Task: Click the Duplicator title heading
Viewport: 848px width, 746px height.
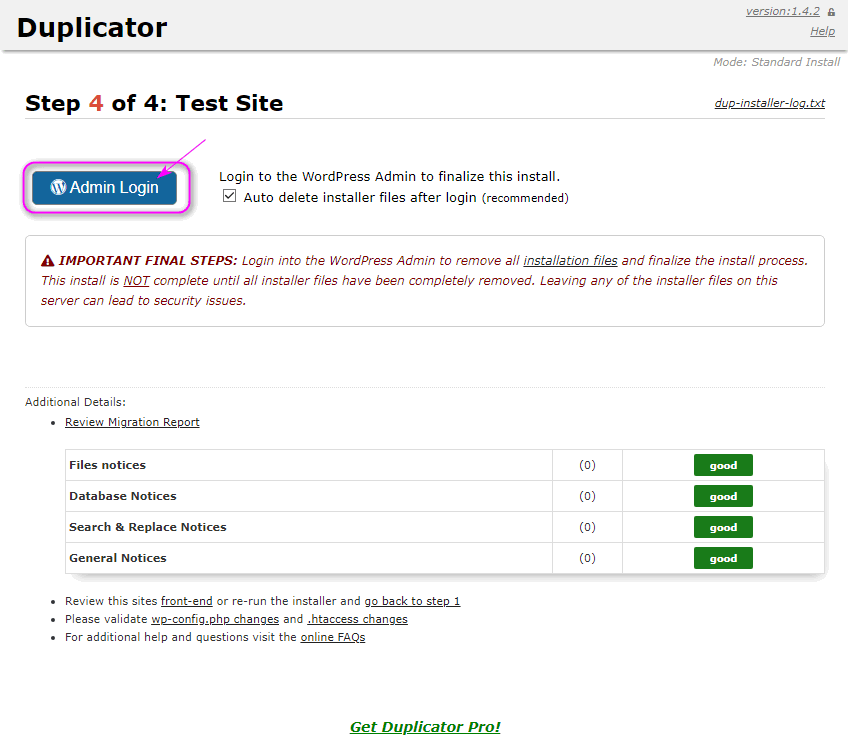Action: 92,28
